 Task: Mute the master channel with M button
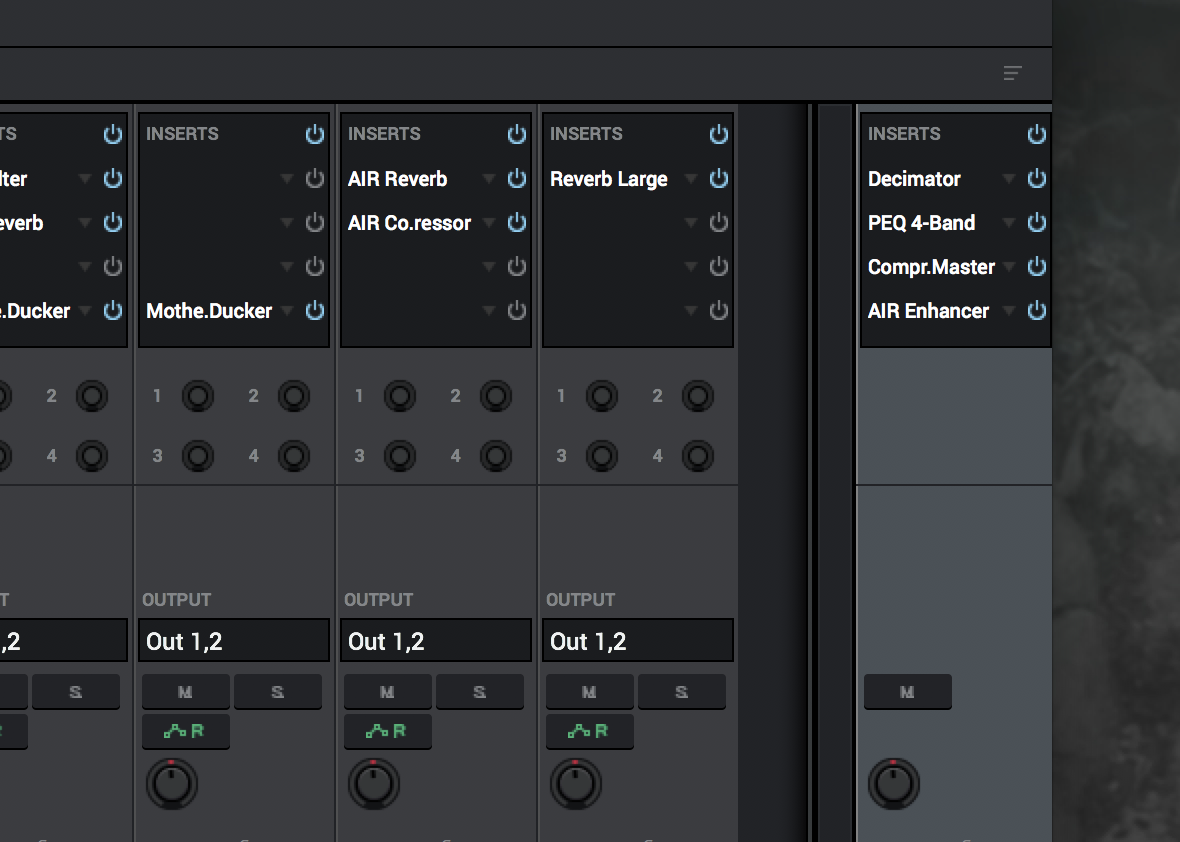907,692
